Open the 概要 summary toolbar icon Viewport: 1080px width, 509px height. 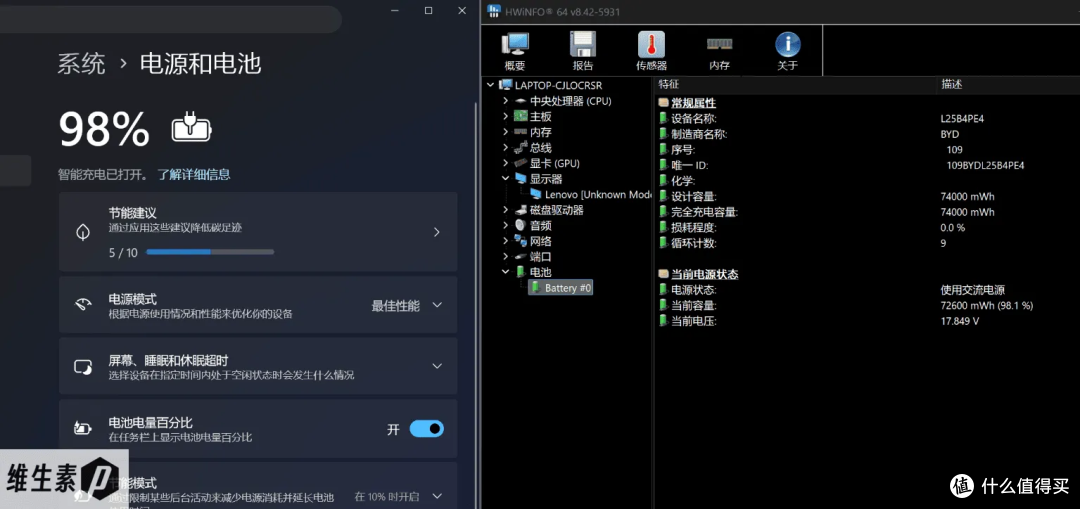point(515,45)
